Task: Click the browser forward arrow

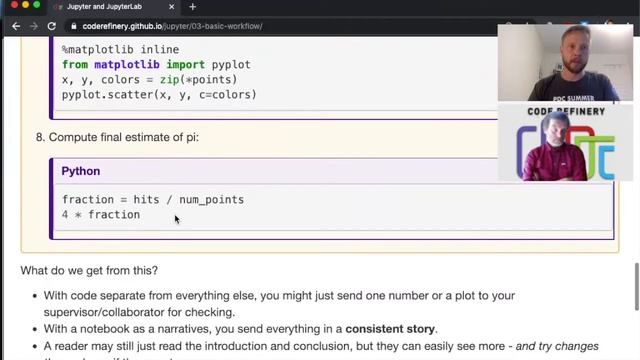Action: point(34,26)
